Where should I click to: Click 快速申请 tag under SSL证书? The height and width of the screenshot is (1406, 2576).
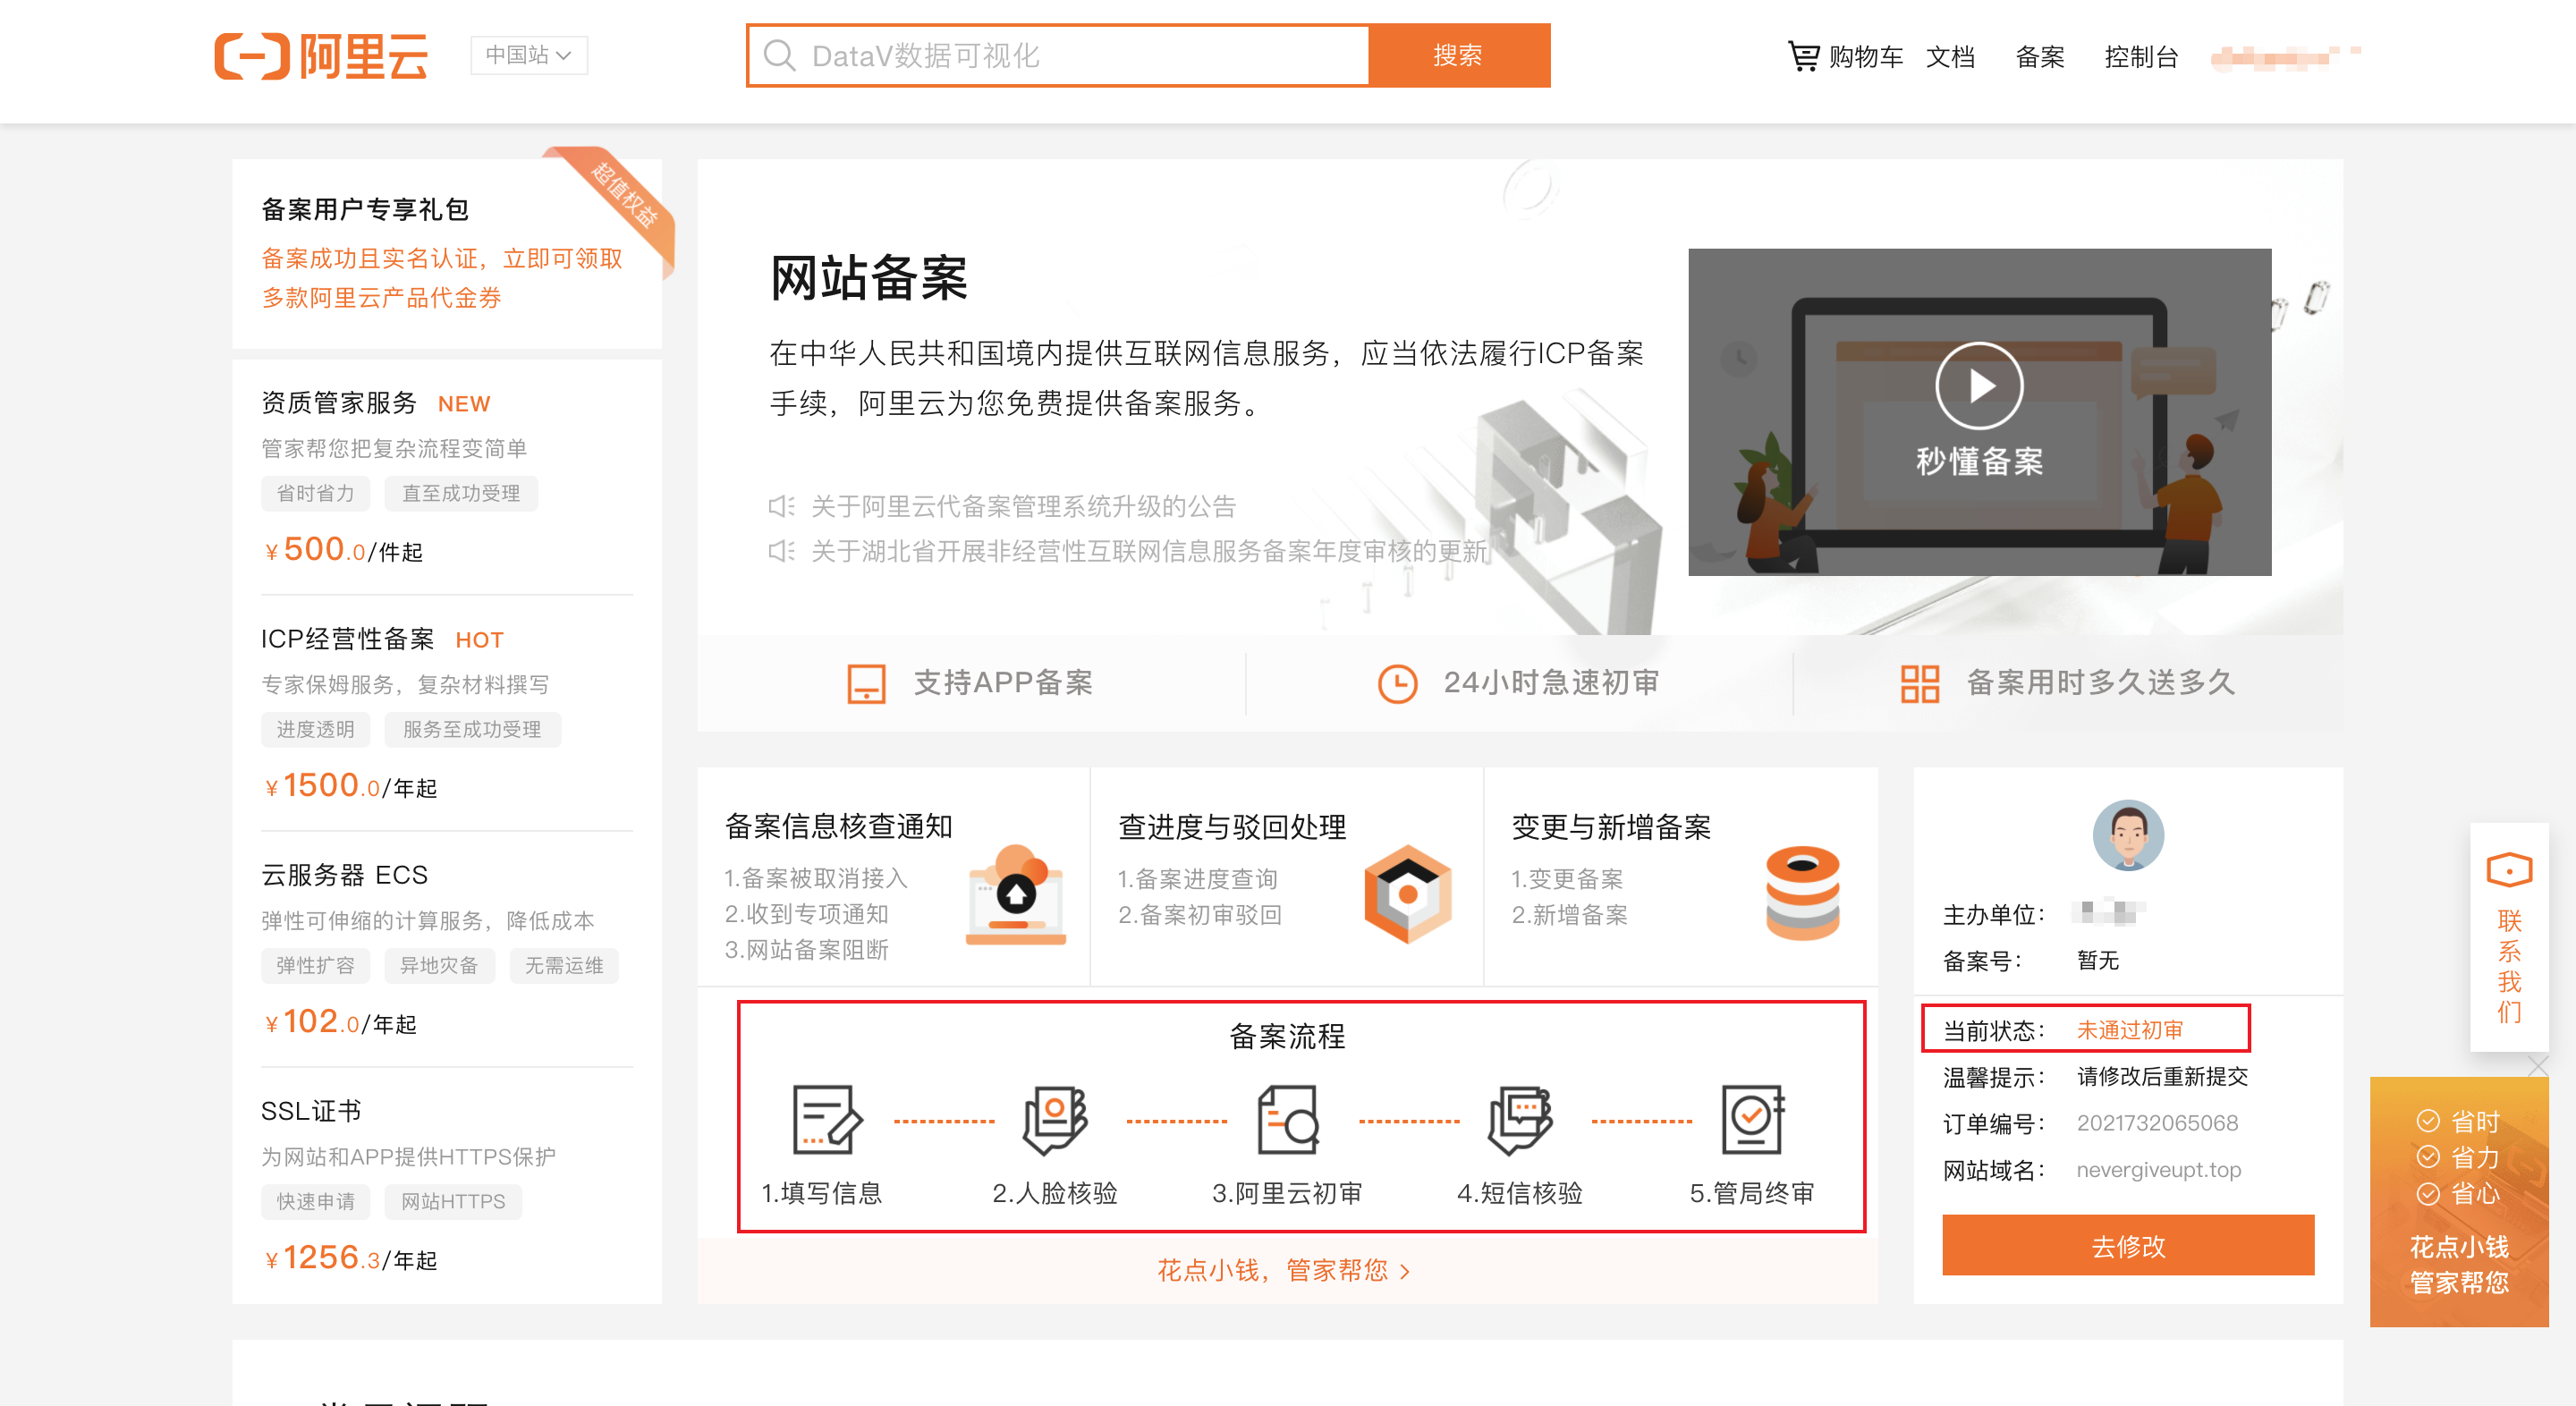click(315, 1201)
